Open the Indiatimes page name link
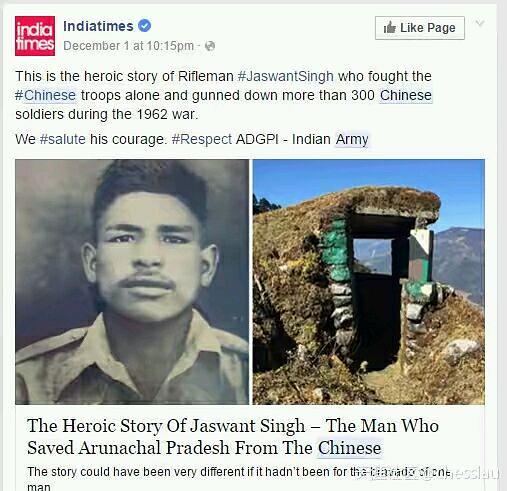507x491 pixels. tap(98, 26)
